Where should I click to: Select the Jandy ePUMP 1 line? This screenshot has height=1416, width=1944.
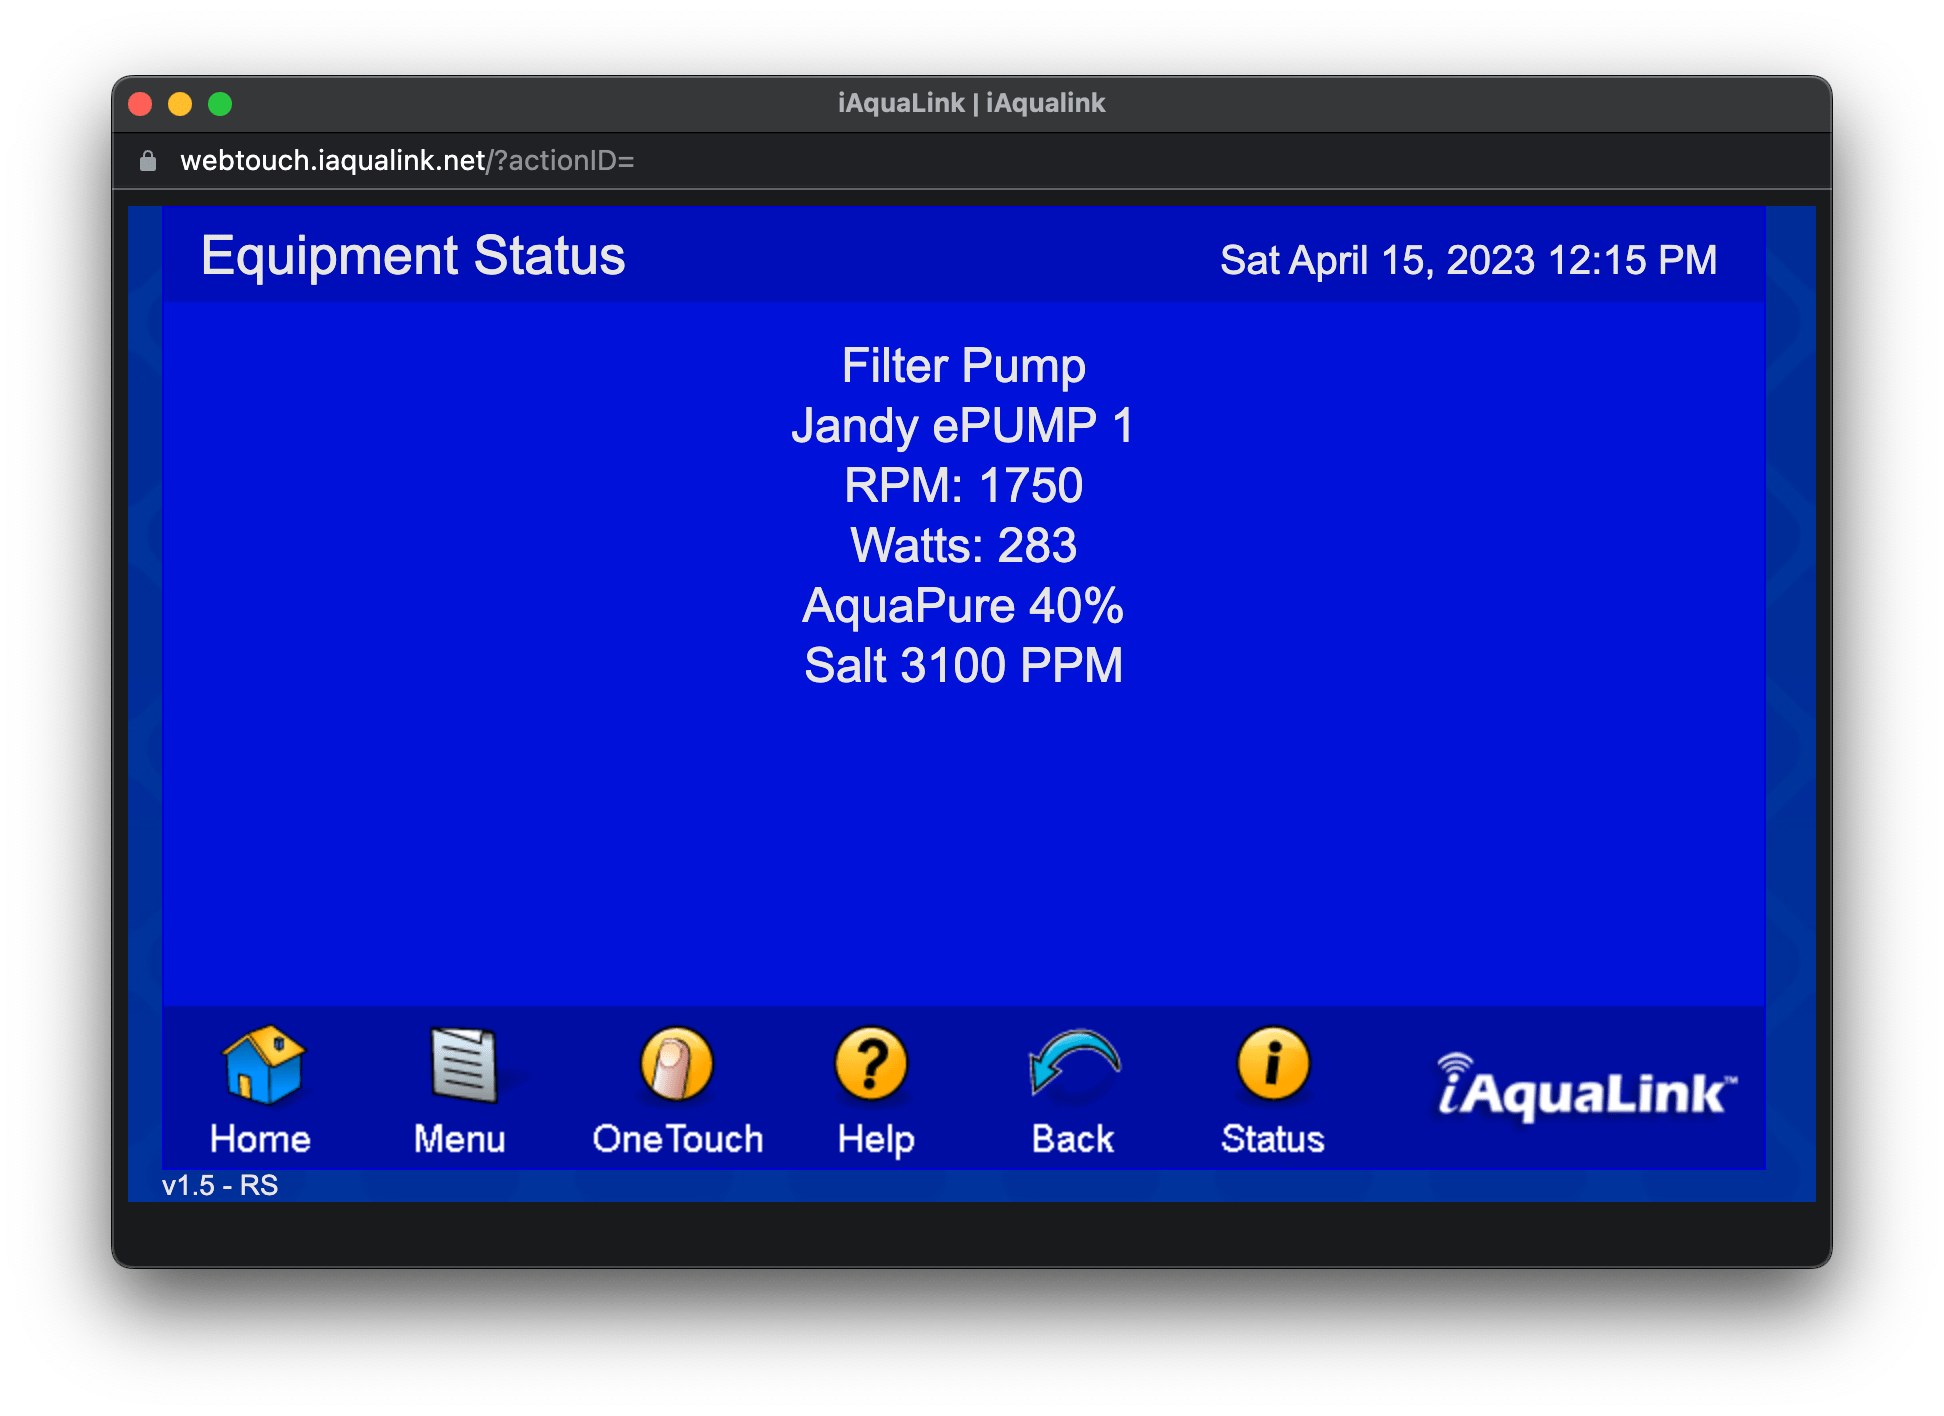[964, 426]
